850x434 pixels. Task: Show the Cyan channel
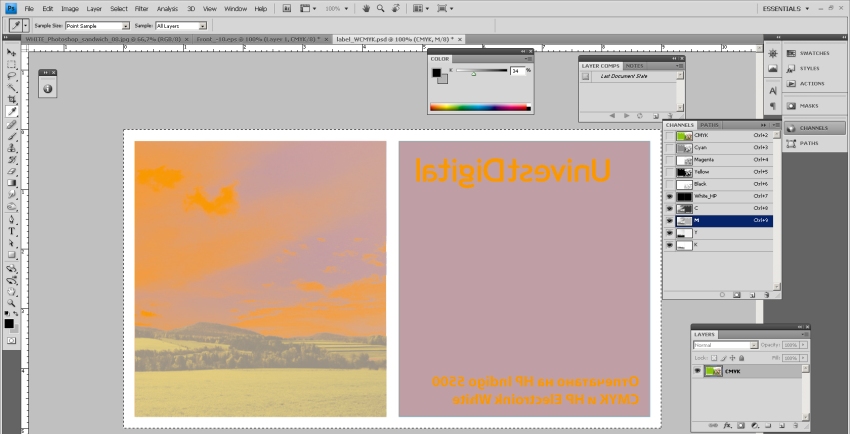(x=669, y=148)
